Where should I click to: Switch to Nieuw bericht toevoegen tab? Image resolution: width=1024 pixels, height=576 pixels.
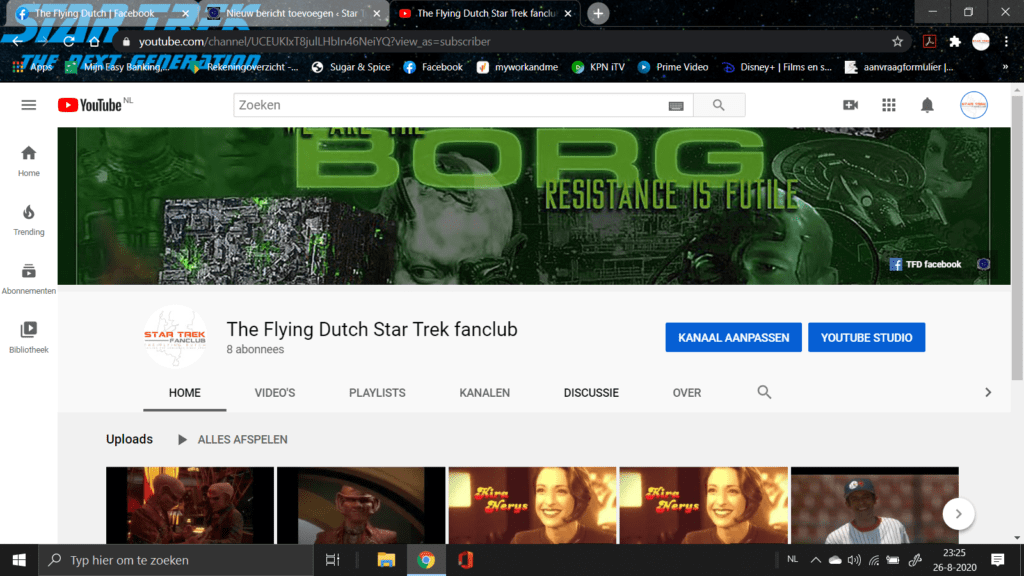click(x=292, y=13)
